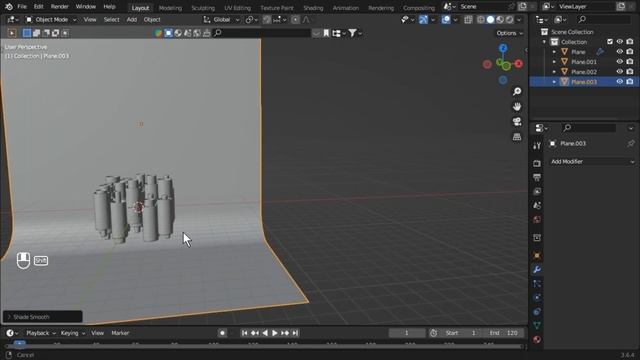Toggle Collection exclude checkbox
The height and width of the screenshot is (360, 640).
click(610, 42)
